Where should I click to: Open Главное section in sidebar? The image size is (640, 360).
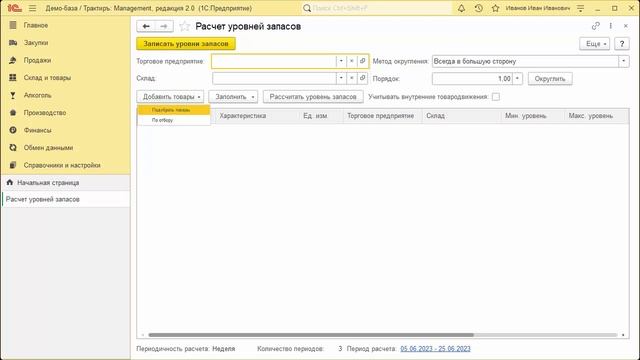tap(65, 25)
